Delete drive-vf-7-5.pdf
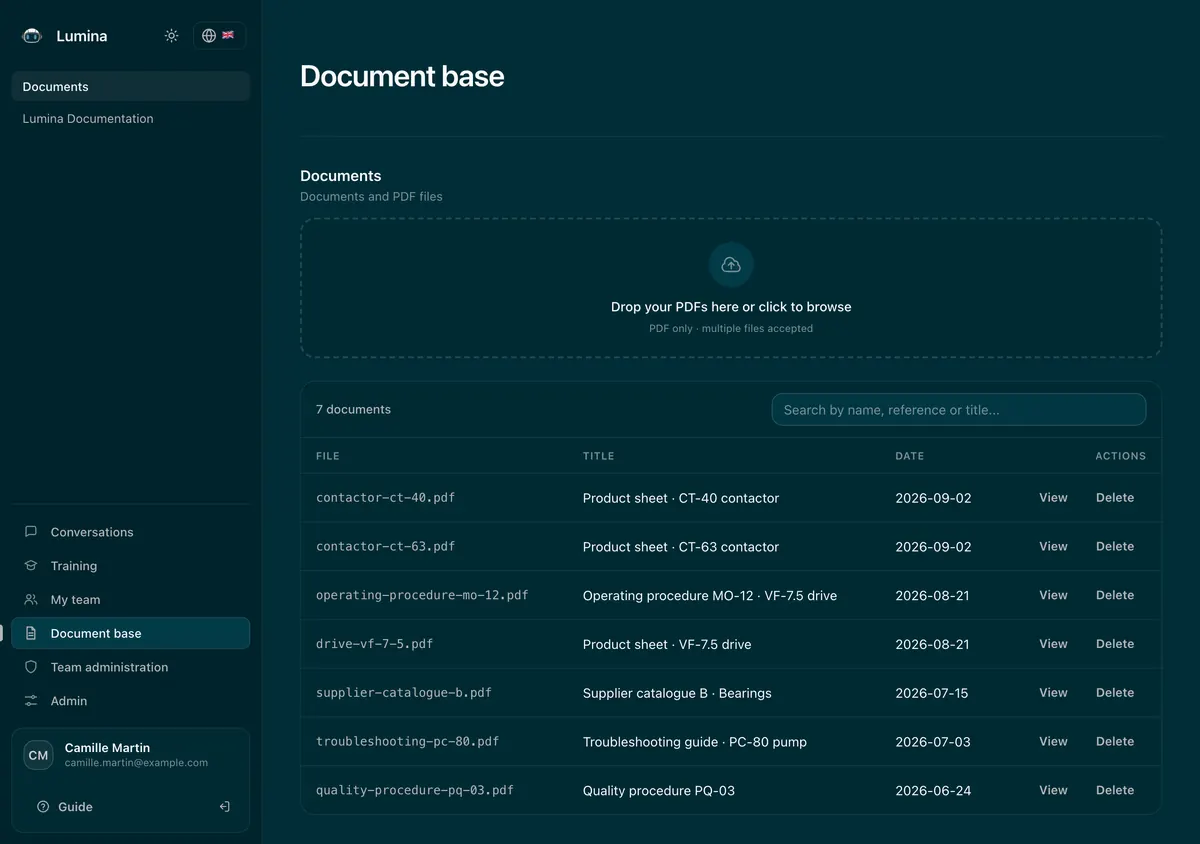Screen dimensions: 1200x844 click(x=1115, y=644)
